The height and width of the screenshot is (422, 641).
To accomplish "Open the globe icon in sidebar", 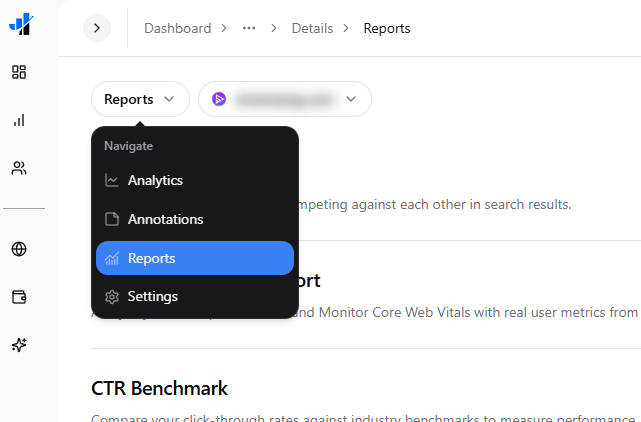I will tap(19, 249).
